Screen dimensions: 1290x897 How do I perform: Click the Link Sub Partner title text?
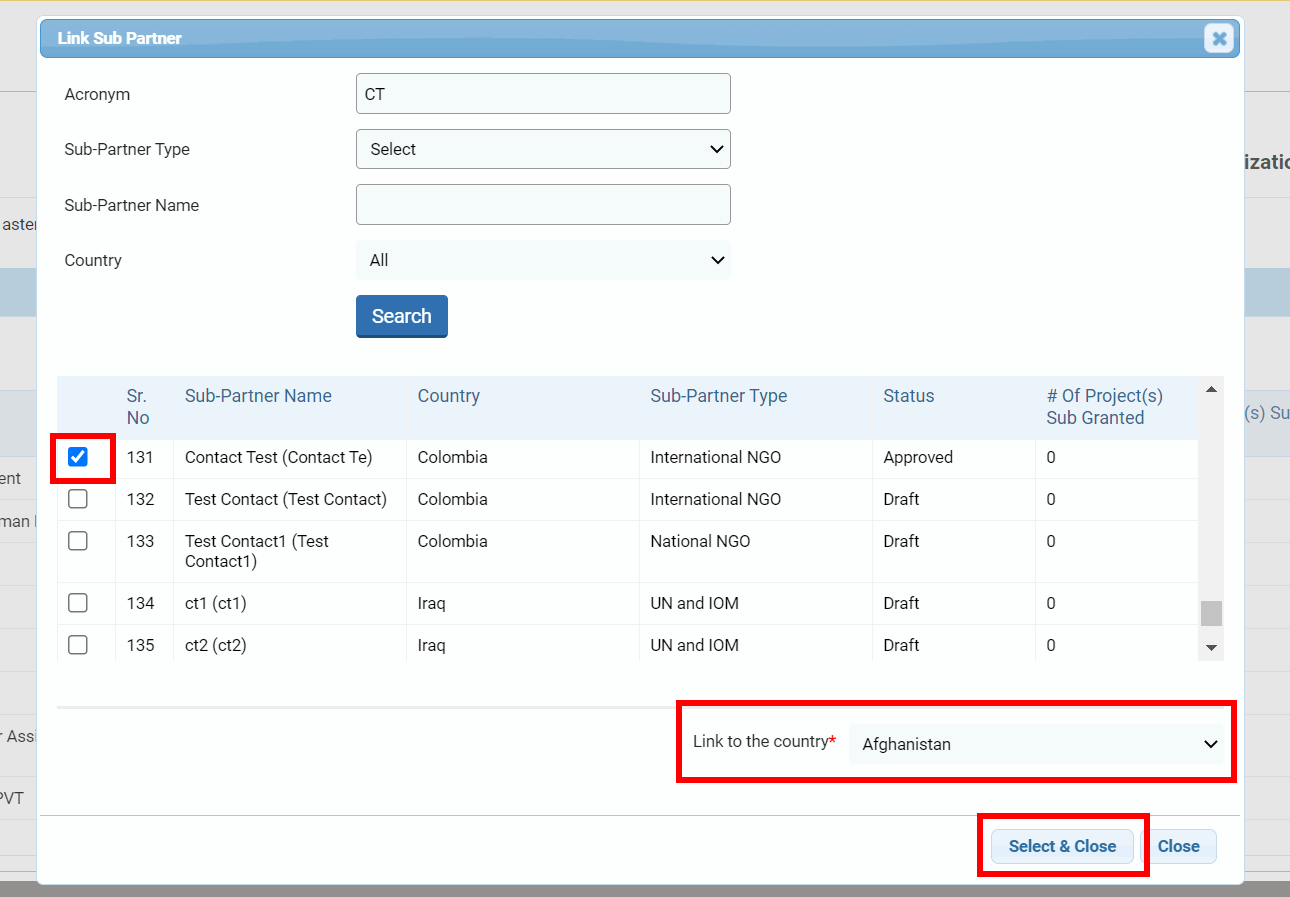[120, 39]
